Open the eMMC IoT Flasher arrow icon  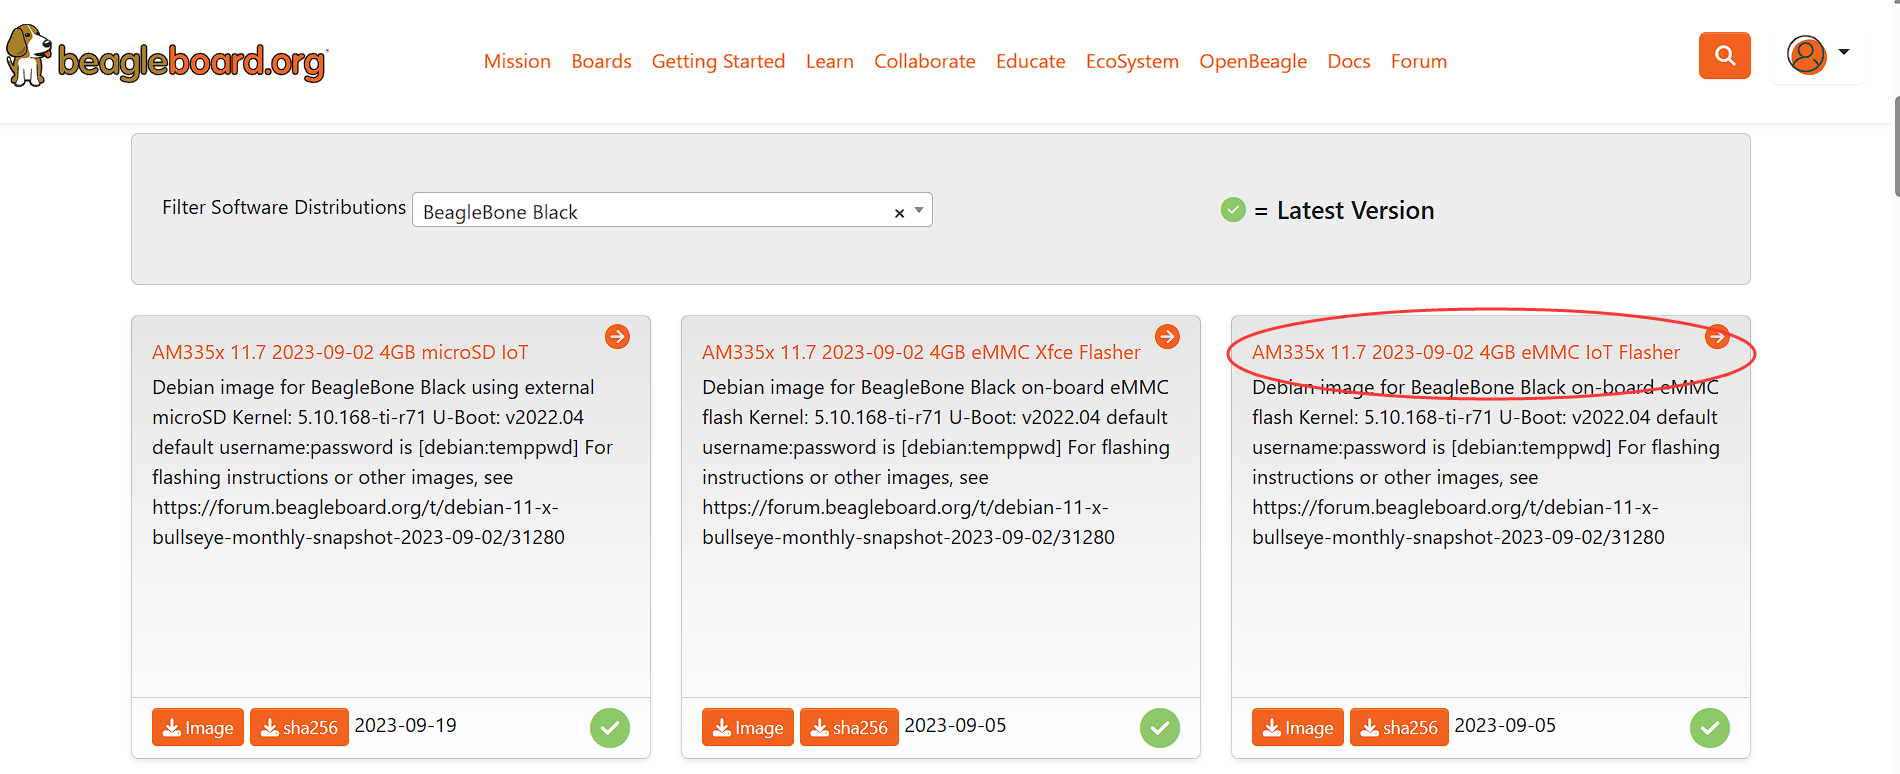click(1717, 337)
